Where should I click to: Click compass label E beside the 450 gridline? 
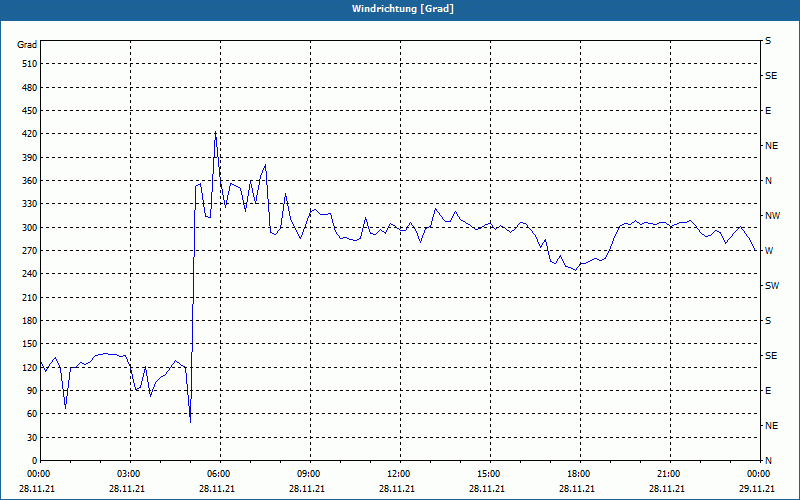click(x=768, y=111)
